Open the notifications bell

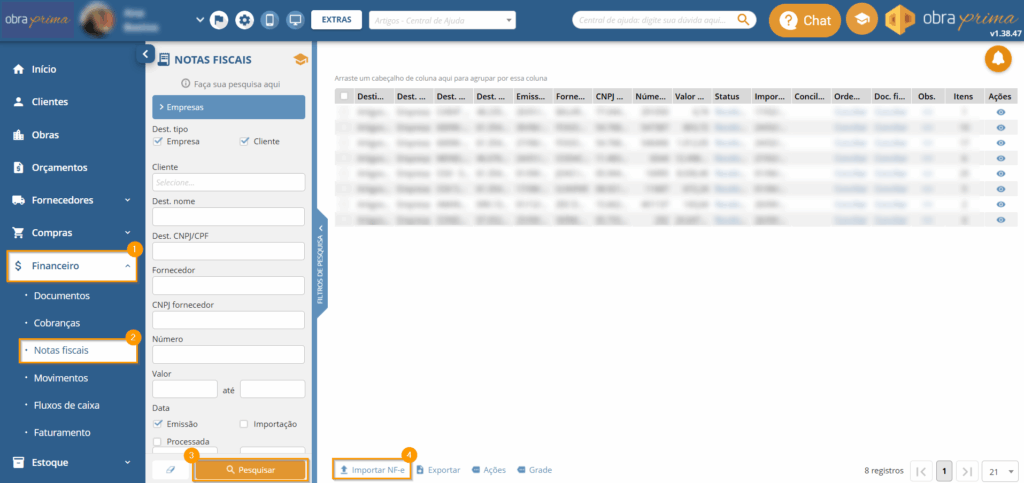(x=997, y=60)
